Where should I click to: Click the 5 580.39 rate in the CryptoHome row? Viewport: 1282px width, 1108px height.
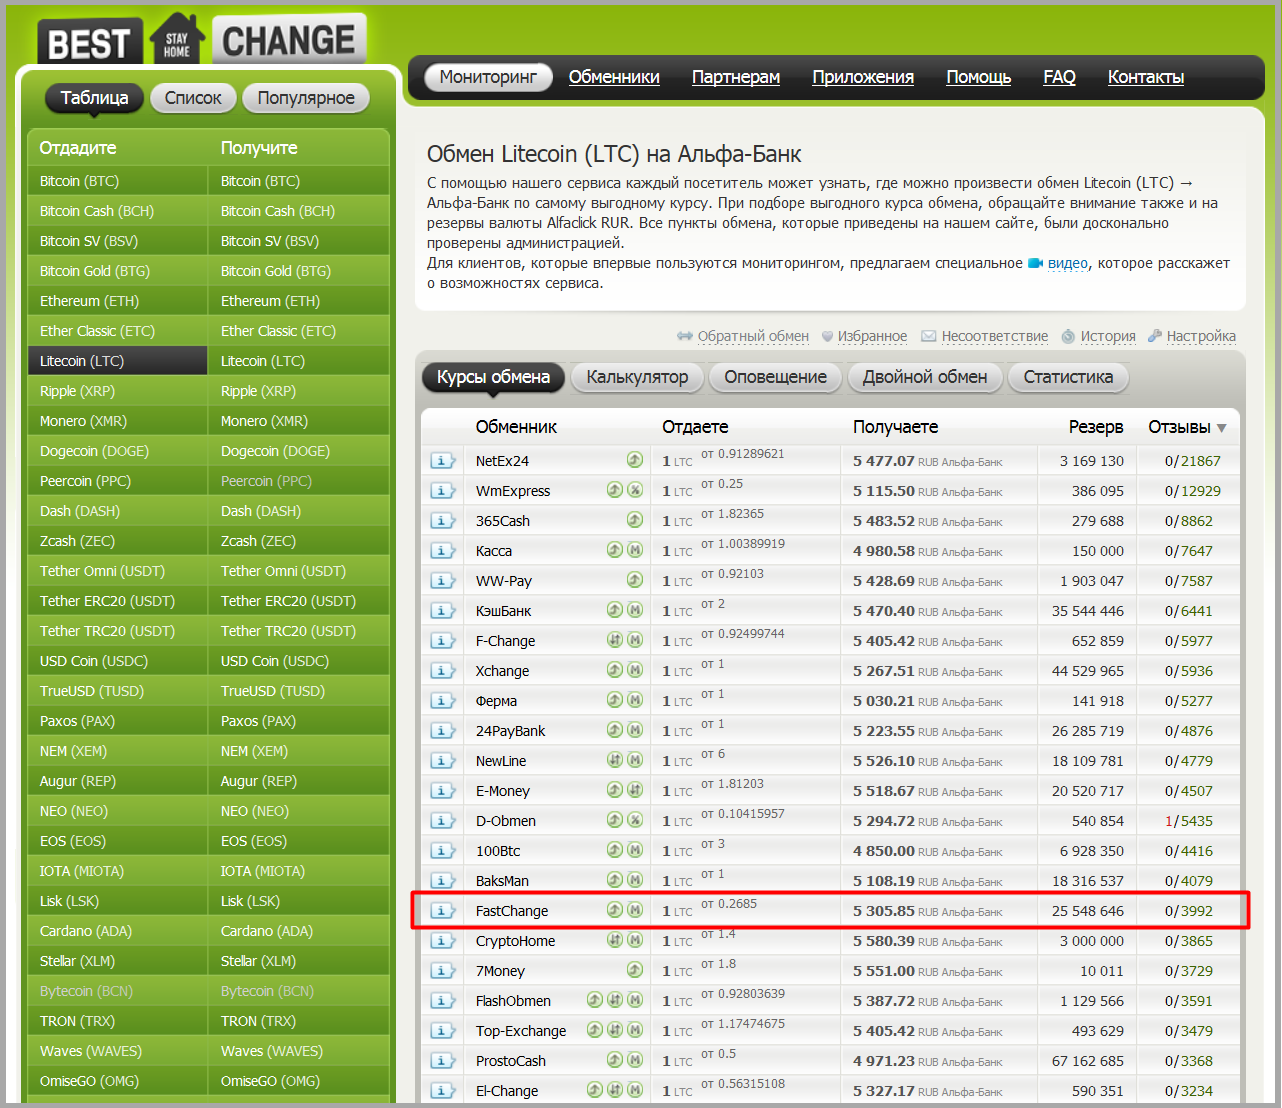click(884, 941)
